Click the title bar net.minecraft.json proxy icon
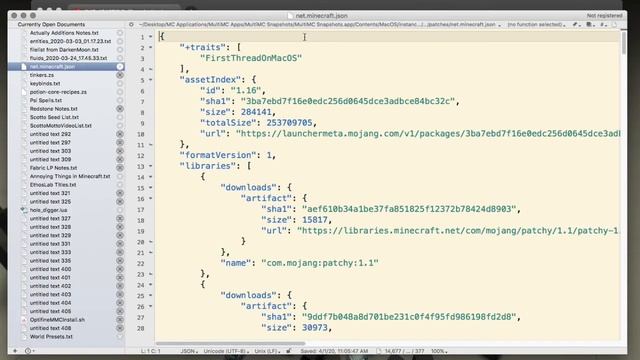Image resolution: width=640 pixels, height=360 pixels. pos(290,16)
